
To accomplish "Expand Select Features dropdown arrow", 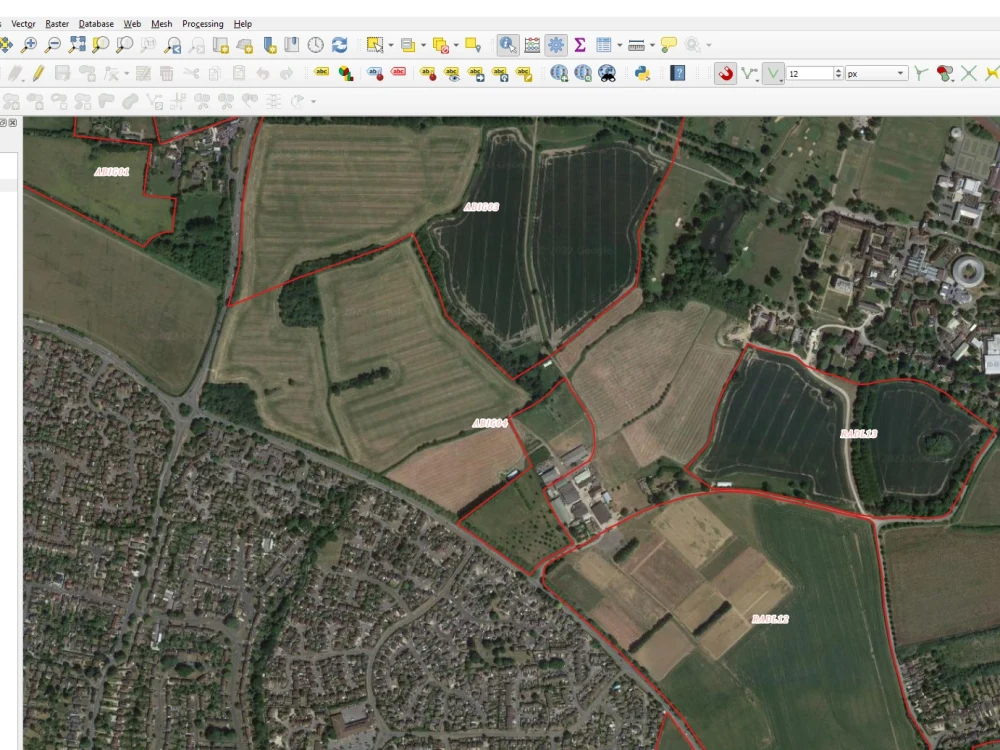I will click(x=390, y=45).
